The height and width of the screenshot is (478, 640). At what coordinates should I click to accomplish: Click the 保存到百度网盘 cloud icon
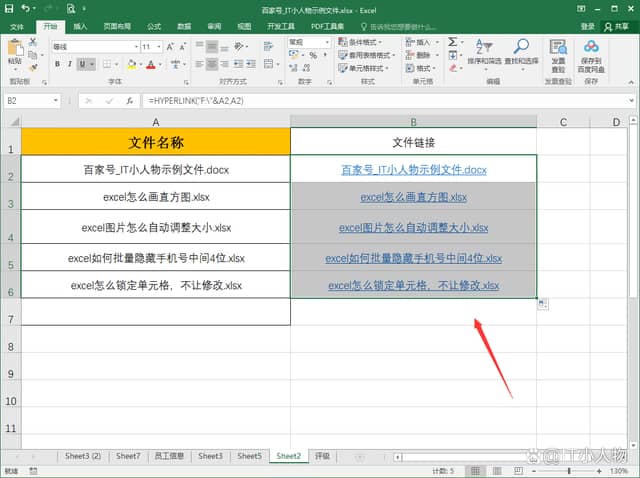click(x=591, y=52)
